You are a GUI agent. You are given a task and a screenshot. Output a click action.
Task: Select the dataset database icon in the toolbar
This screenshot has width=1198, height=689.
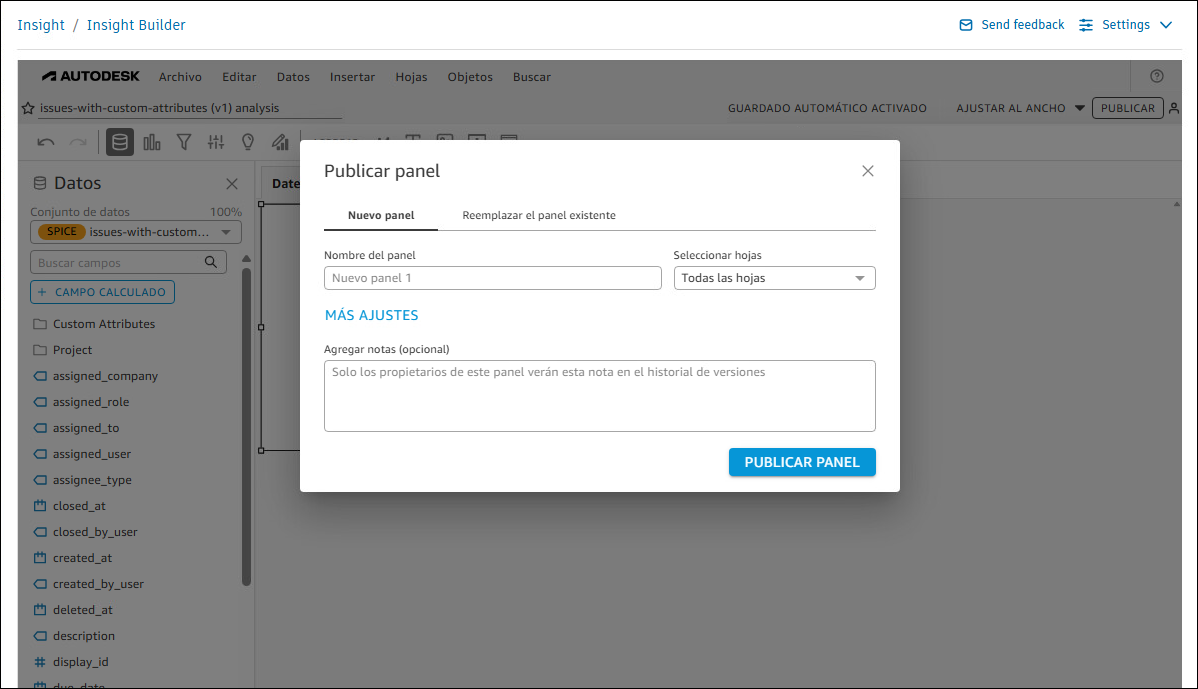tap(119, 141)
